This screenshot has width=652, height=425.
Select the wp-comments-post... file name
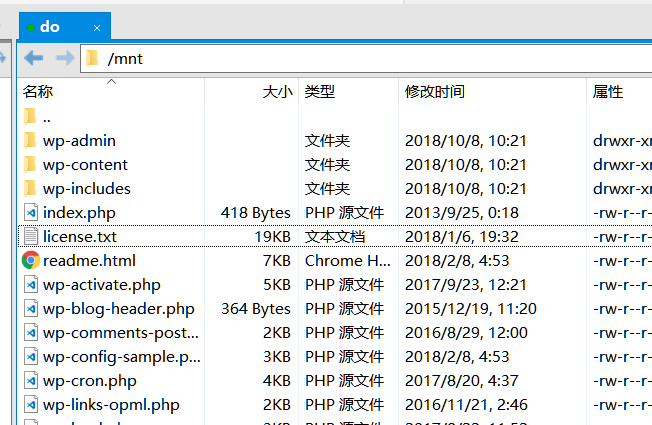coord(121,333)
